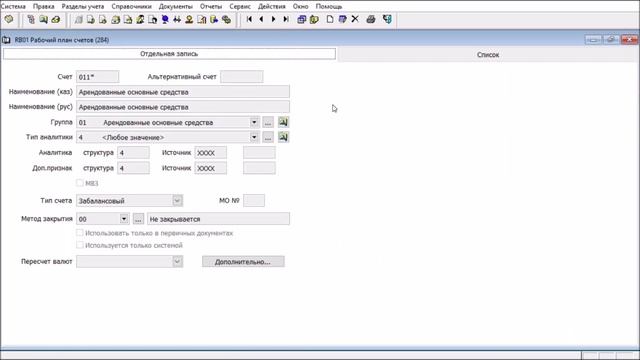The width and height of the screenshot is (640, 360).
Task: Open the Метод закрытия code dropdown
Action: [x=124, y=219]
